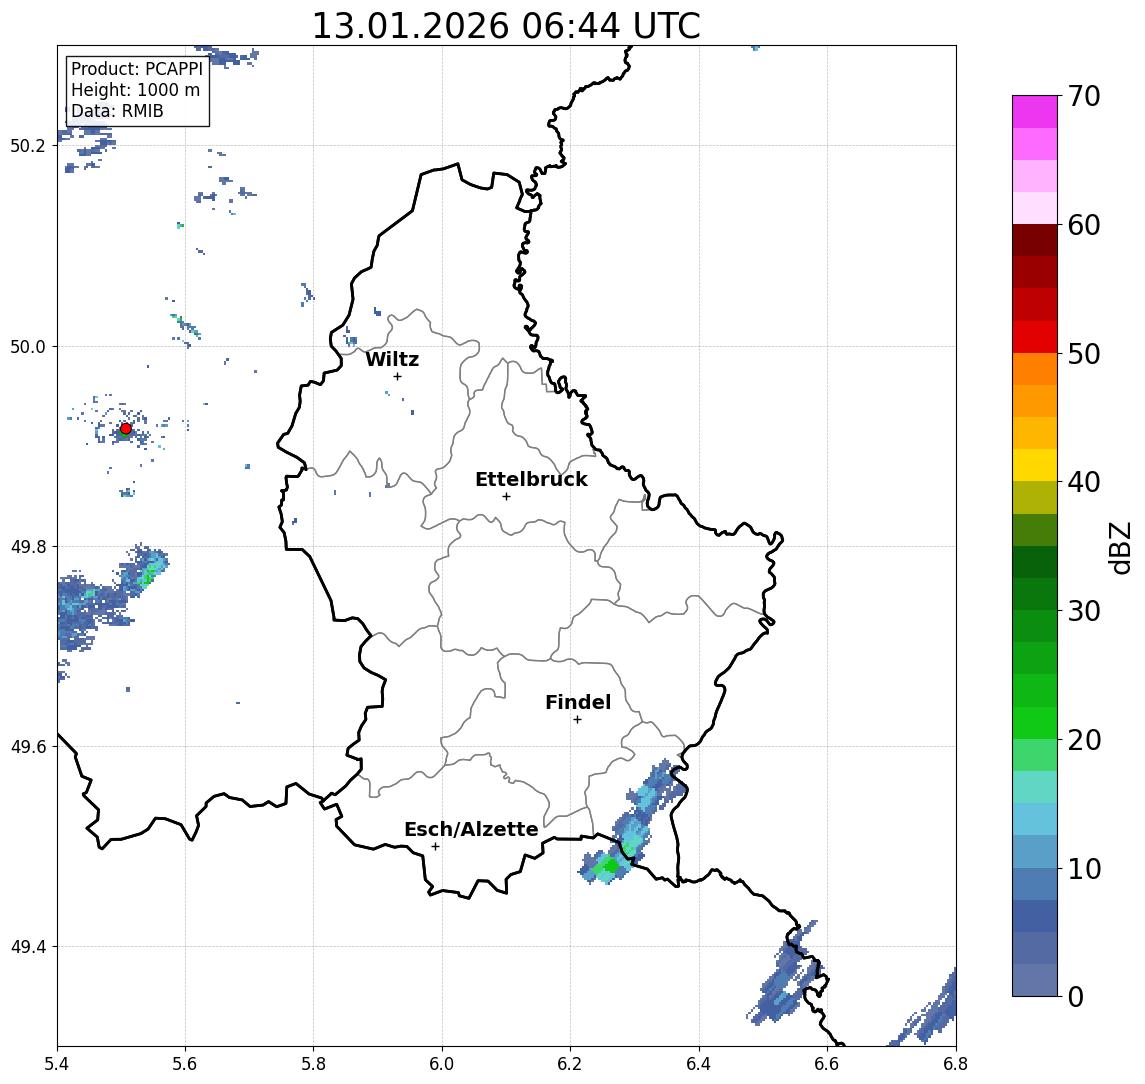This screenshot has height=1084, width=1145.
Task: Click the 5.4 longitude tick label
Action: (x=57, y=1064)
